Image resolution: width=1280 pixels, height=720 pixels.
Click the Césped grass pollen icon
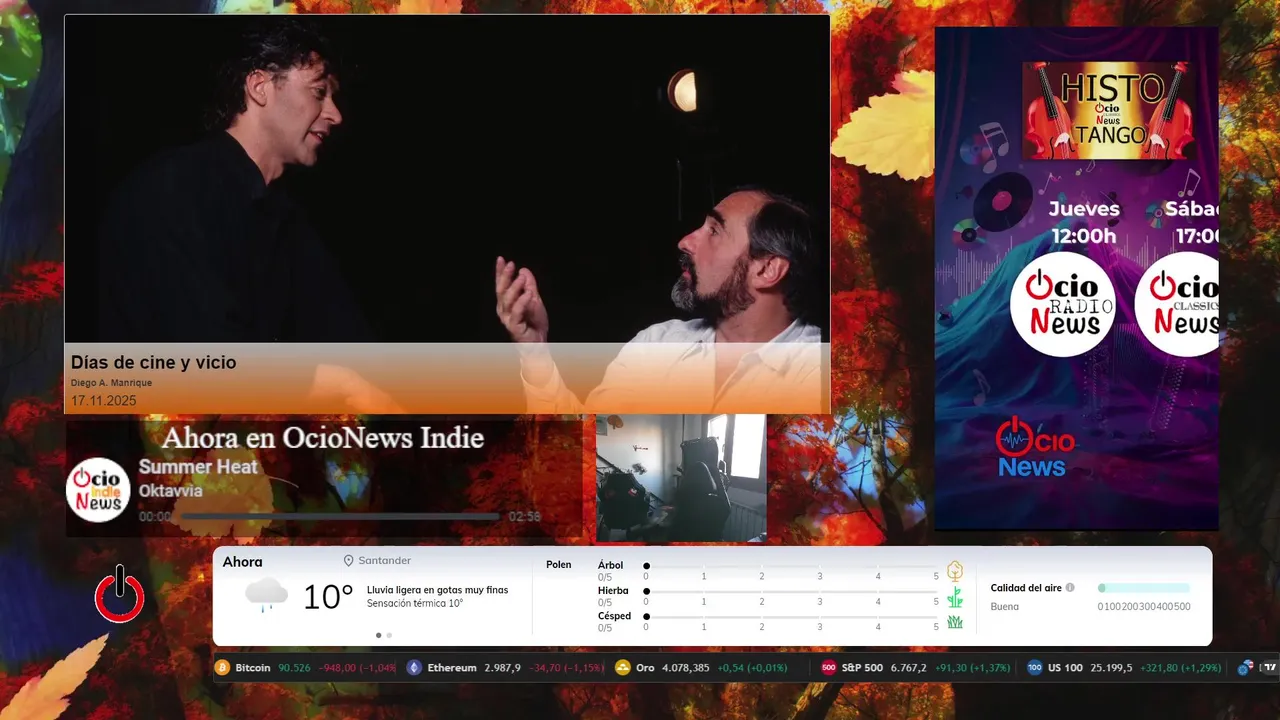[955, 622]
